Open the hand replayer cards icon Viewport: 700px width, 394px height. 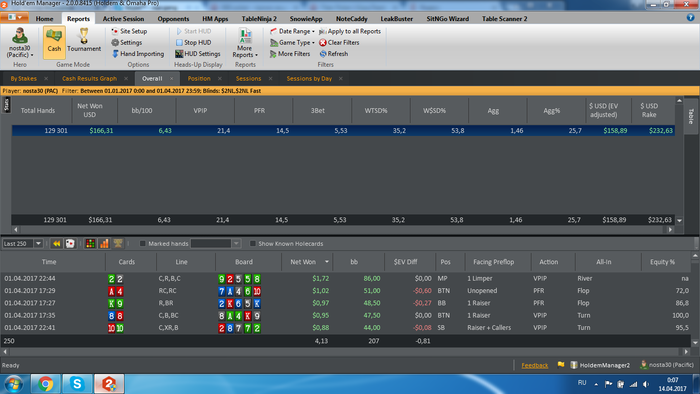[x=70, y=244]
